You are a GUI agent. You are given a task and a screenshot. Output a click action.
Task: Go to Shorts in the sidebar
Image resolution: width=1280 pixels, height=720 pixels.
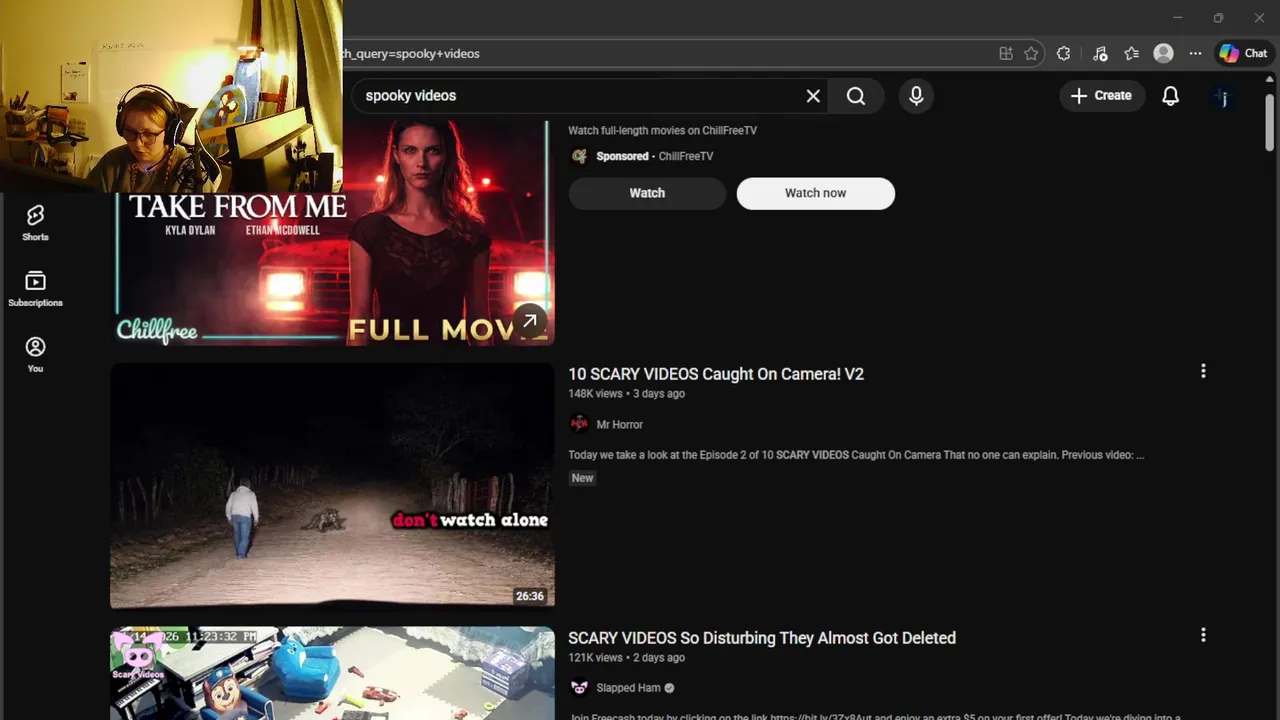[x=35, y=223]
